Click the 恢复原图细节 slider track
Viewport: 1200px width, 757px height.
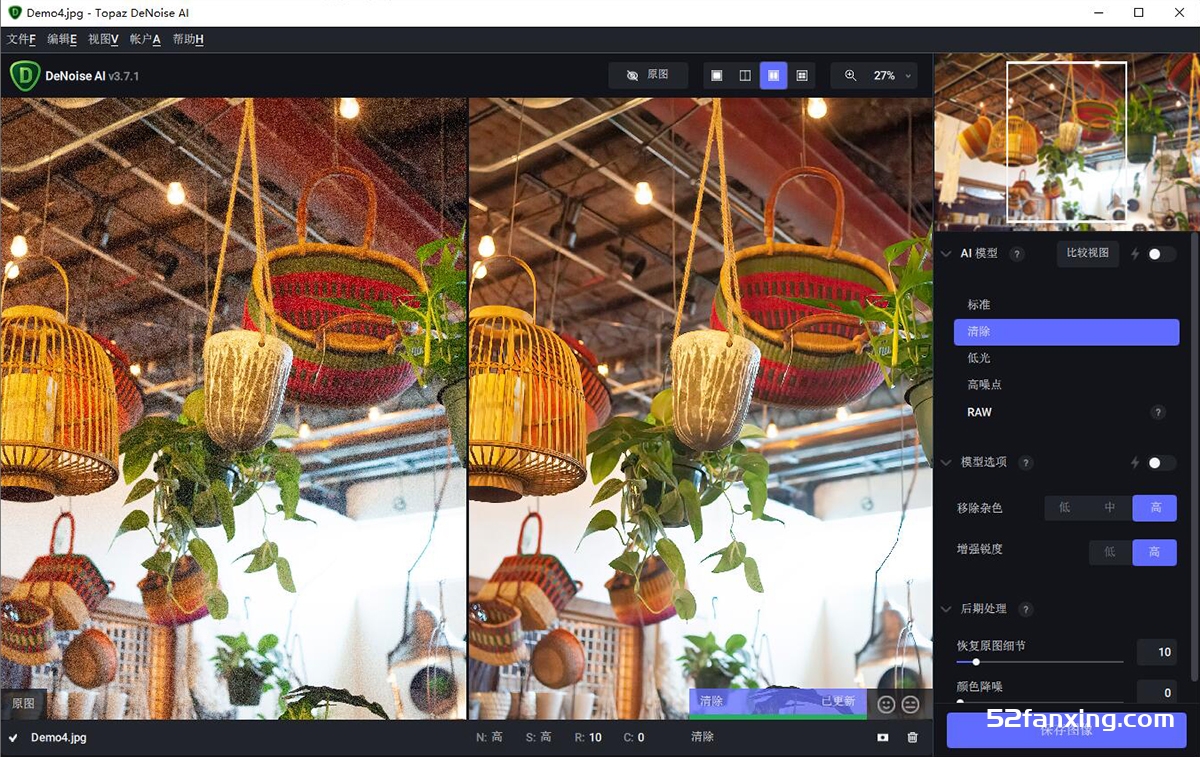(1039, 661)
